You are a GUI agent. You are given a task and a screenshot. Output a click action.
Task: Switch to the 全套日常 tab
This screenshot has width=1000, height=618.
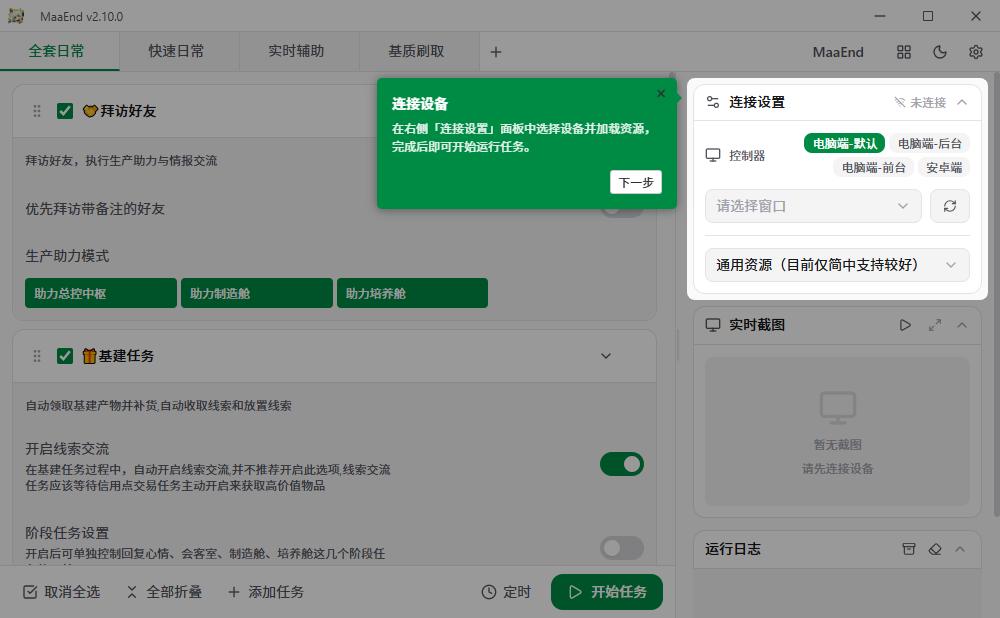(x=57, y=52)
